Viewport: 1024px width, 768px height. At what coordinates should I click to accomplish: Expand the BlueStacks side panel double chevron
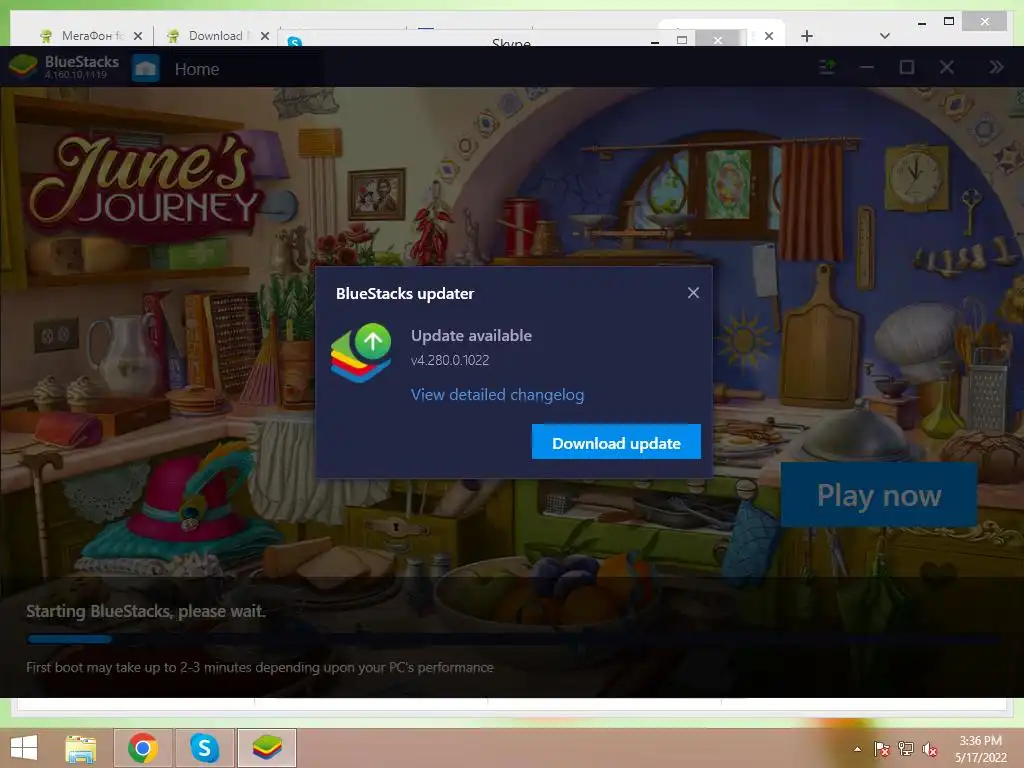click(x=996, y=67)
